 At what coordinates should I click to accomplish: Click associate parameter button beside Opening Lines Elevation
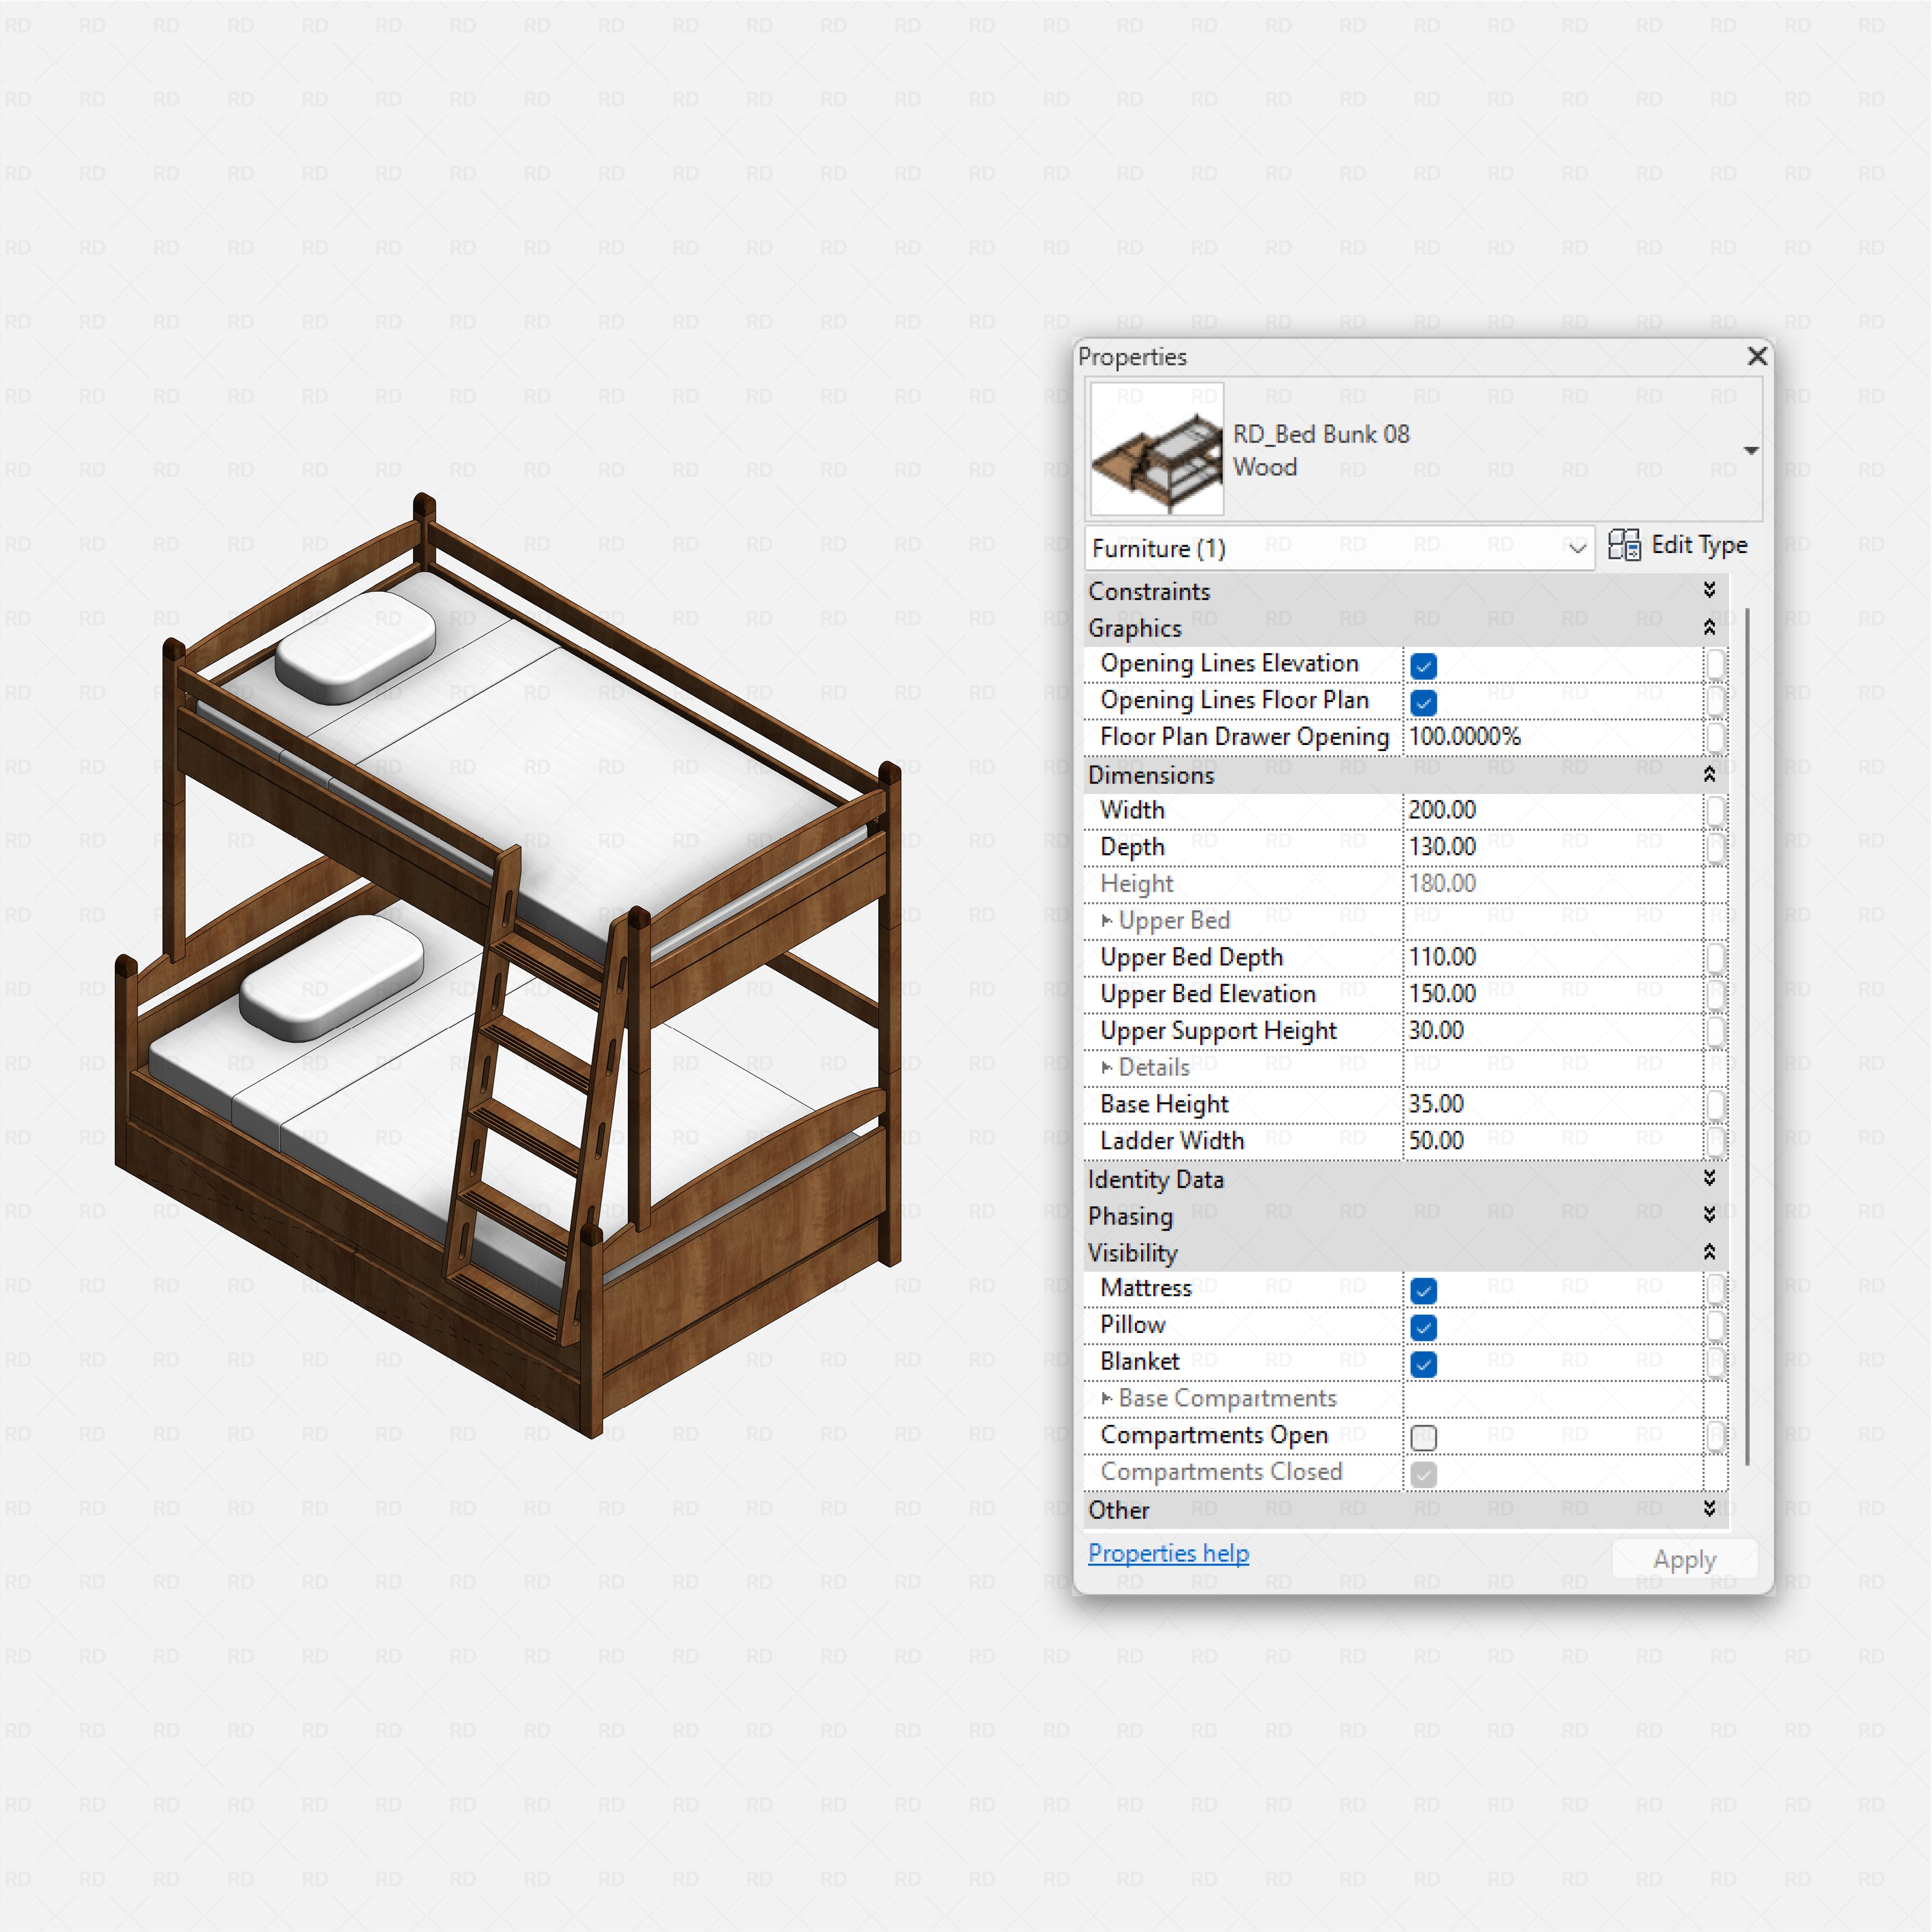[1716, 665]
